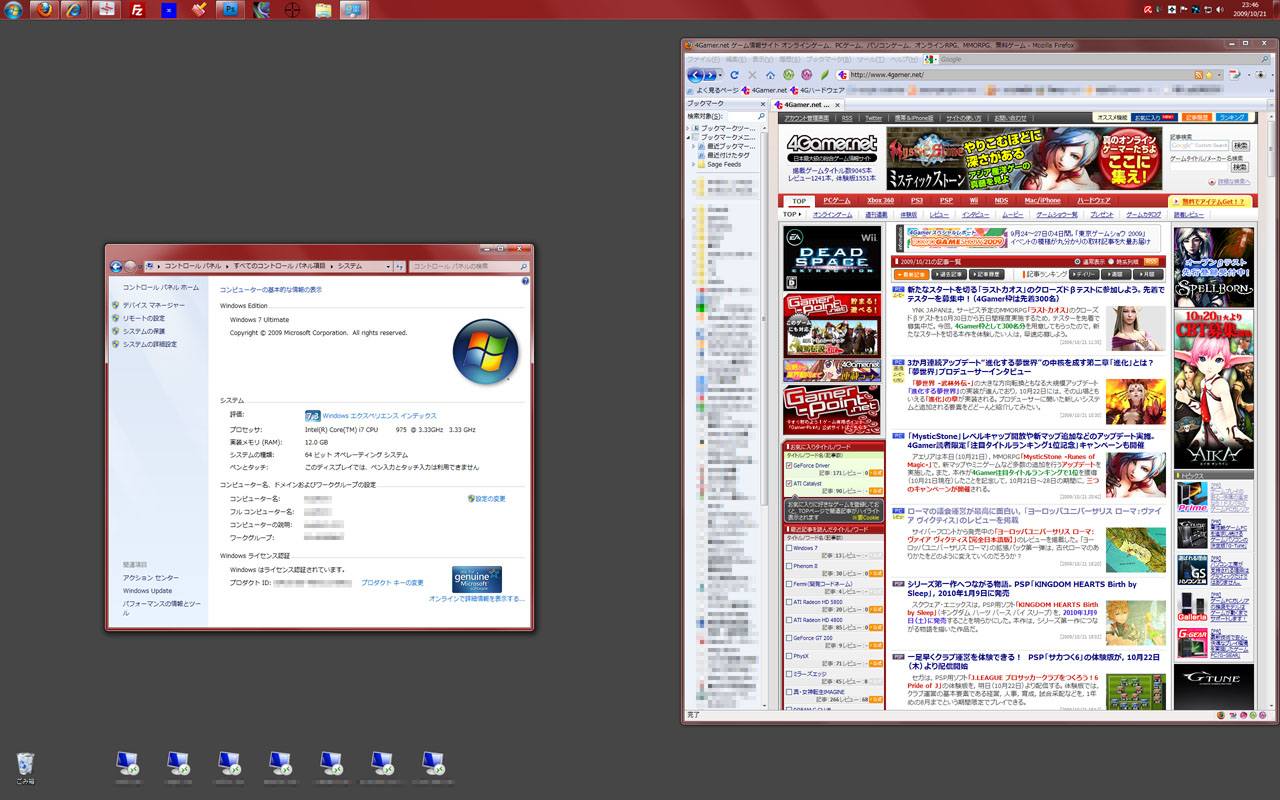Screen dimensions: 1280x800
Task: Click the Firefox reload button
Action: (734, 75)
